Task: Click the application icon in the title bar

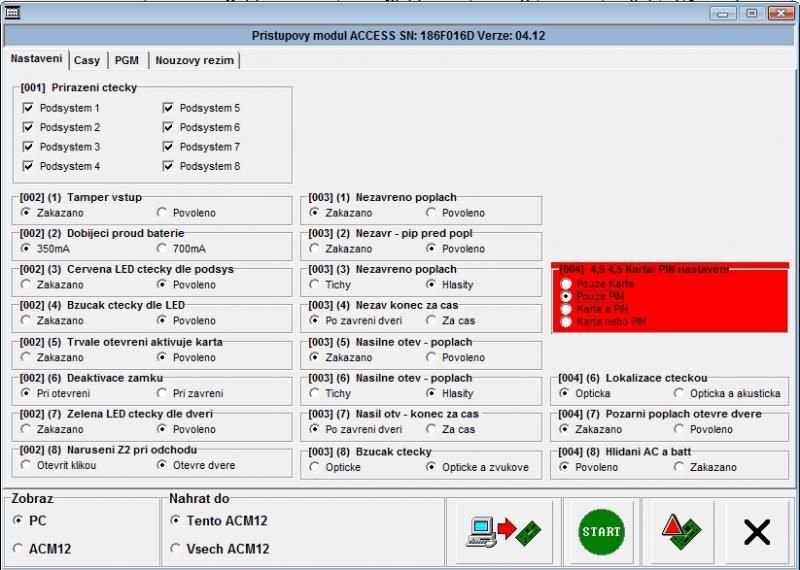Action: click(14, 13)
